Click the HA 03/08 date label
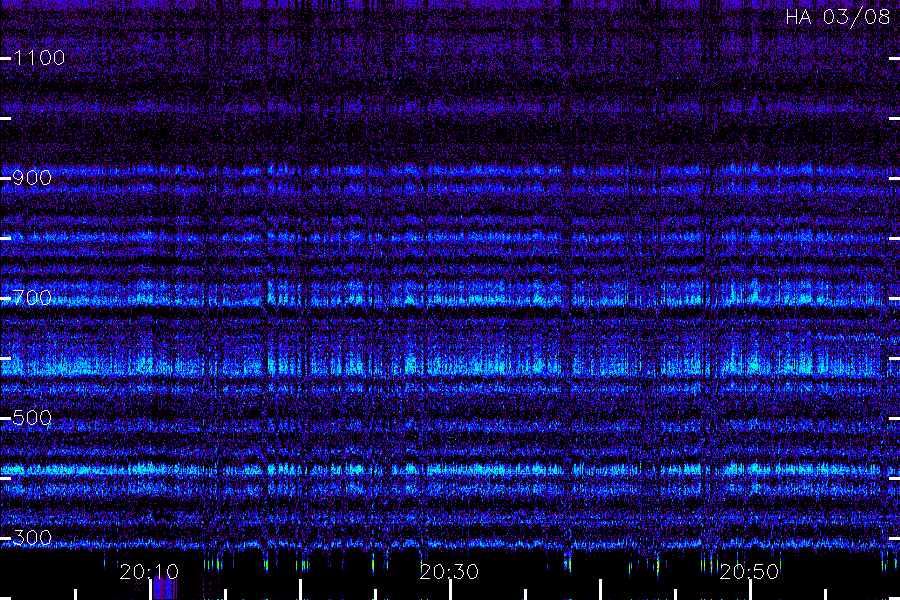900x600 pixels. tap(837, 17)
